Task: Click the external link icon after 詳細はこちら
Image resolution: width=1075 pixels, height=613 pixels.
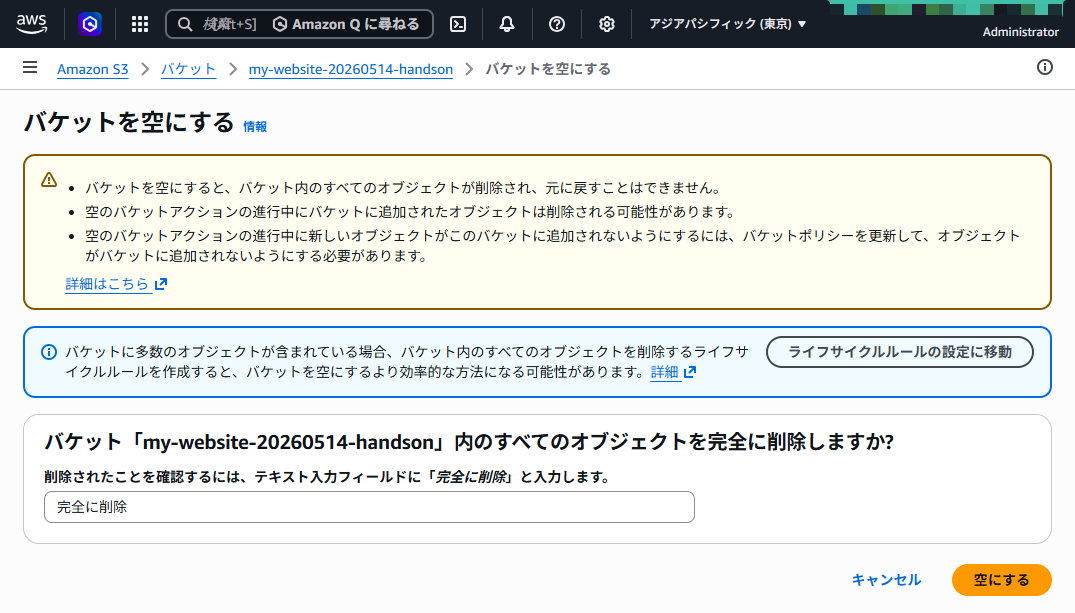Action: 161,284
